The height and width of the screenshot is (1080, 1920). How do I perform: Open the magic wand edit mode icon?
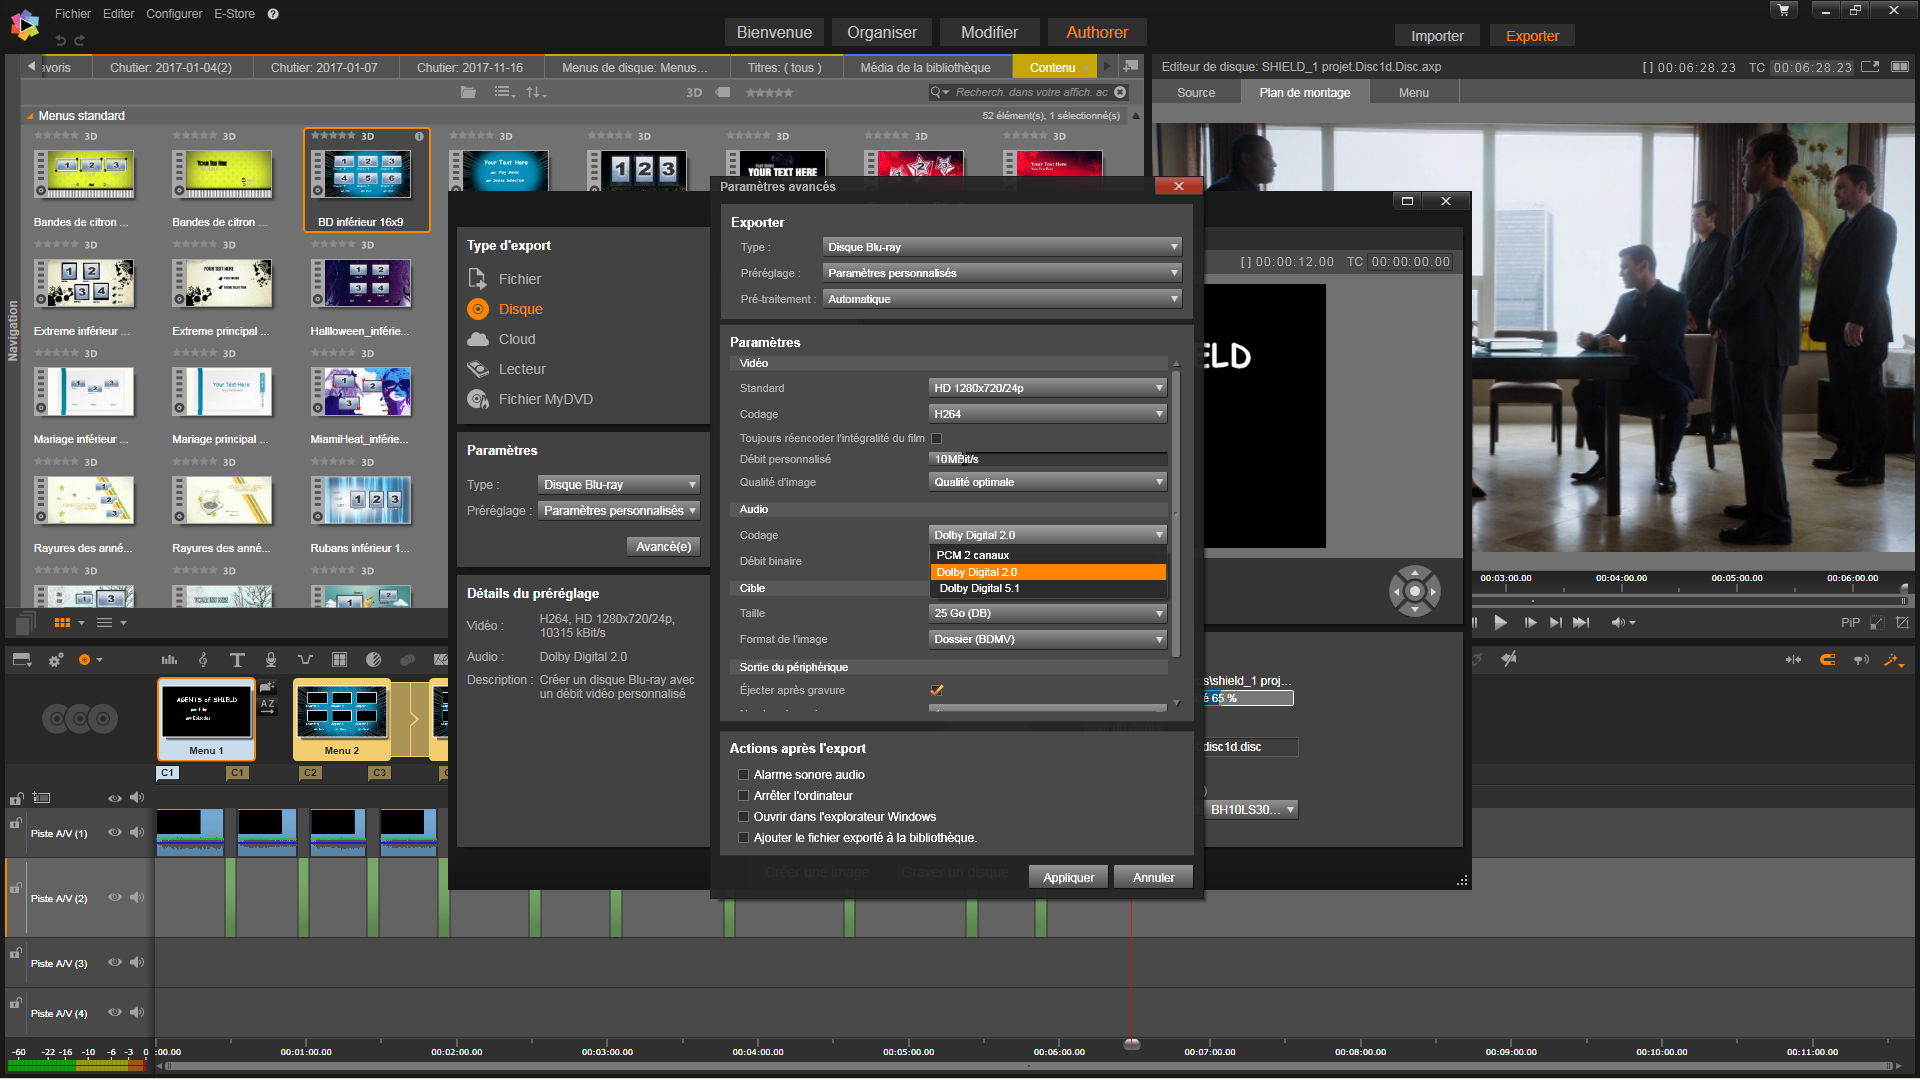(1893, 660)
